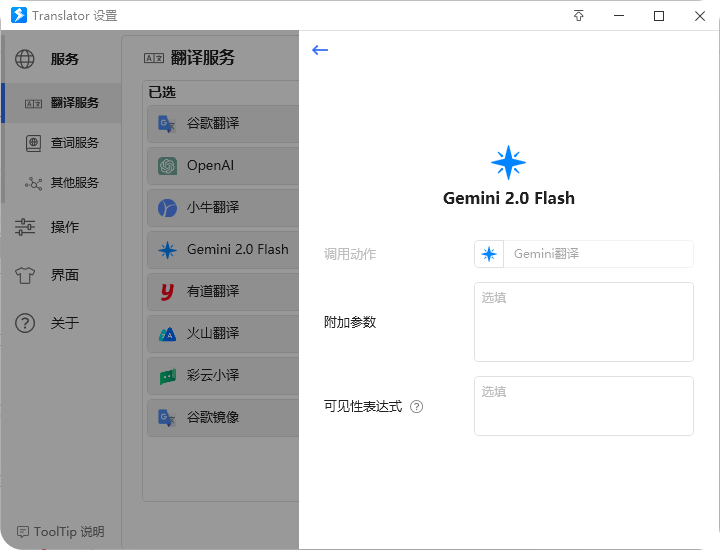Click the sidebar vertical scrollbar
The image size is (720, 550).
(3, 119)
